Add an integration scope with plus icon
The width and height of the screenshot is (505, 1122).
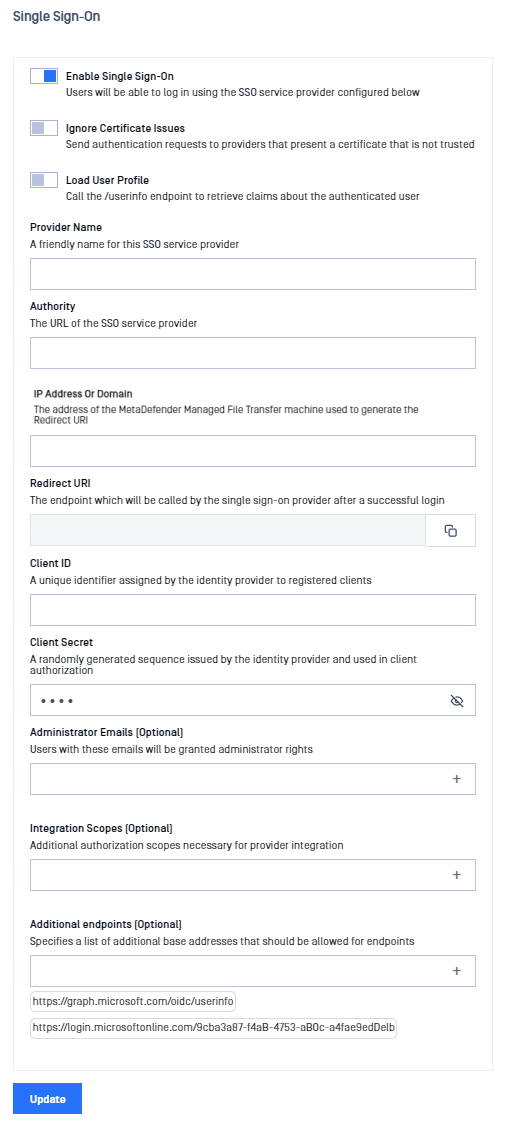coord(456,874)
